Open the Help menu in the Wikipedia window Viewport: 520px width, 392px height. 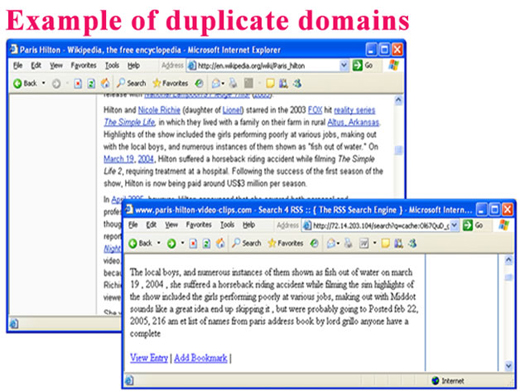[x=133, y=66]
